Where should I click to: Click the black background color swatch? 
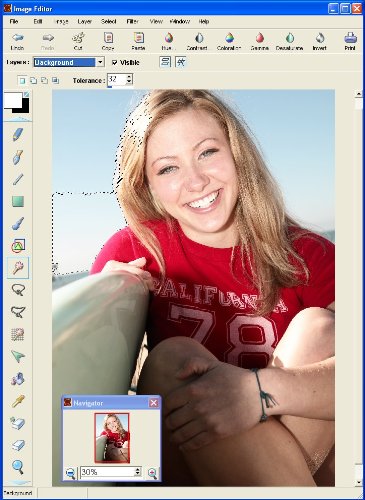tap(25, 109)
